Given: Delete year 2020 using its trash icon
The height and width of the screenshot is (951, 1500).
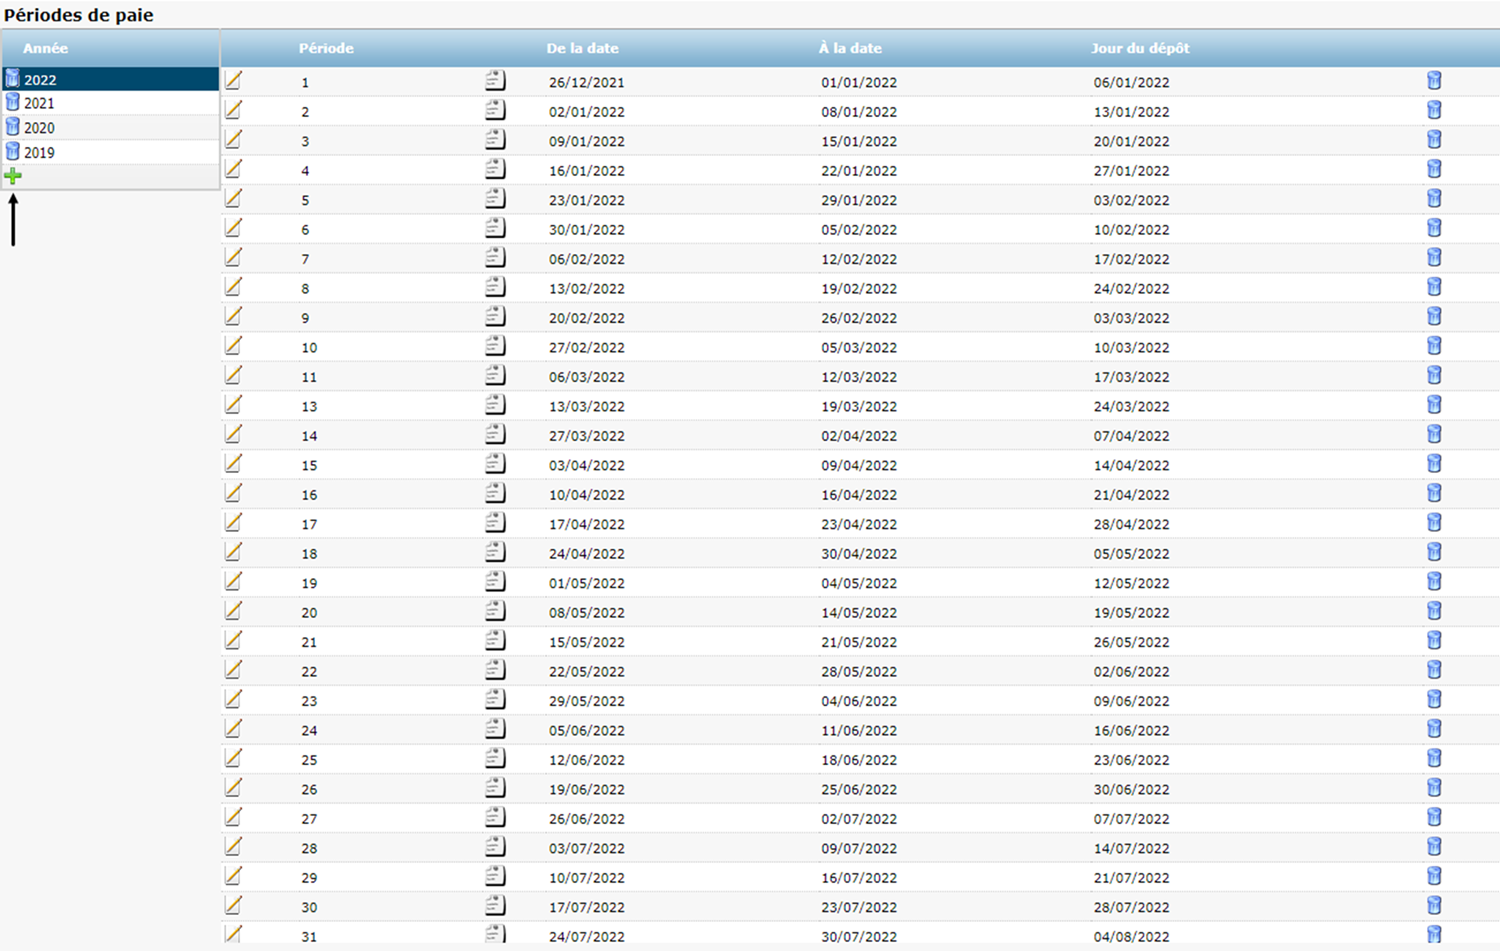Looking at the screenshot, I should tap(12, 127).
